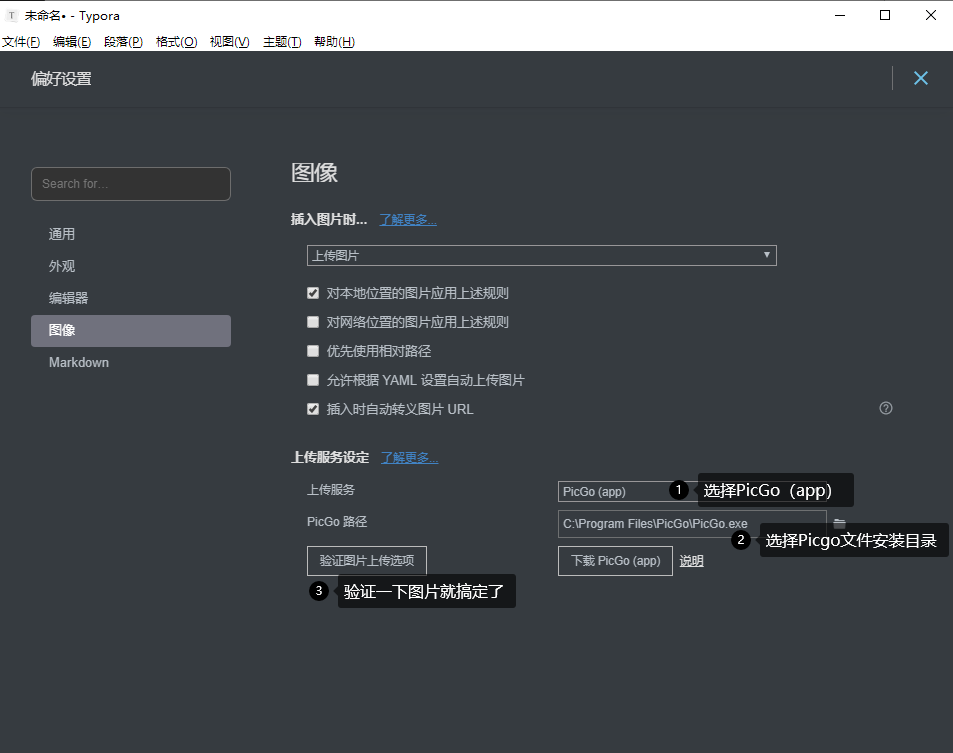Click the 验证图片上传选项 button

tap(366, 560)
